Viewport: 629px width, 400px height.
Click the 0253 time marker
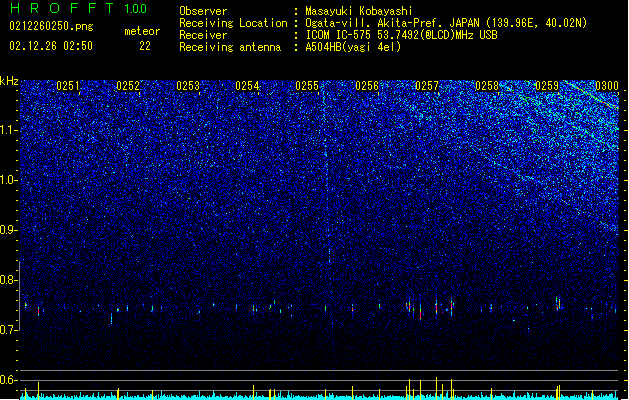point(188,86)
